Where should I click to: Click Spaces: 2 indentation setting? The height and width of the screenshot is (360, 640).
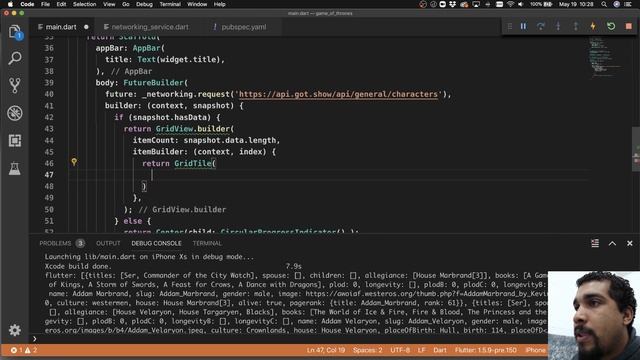(x=368, y=350)
